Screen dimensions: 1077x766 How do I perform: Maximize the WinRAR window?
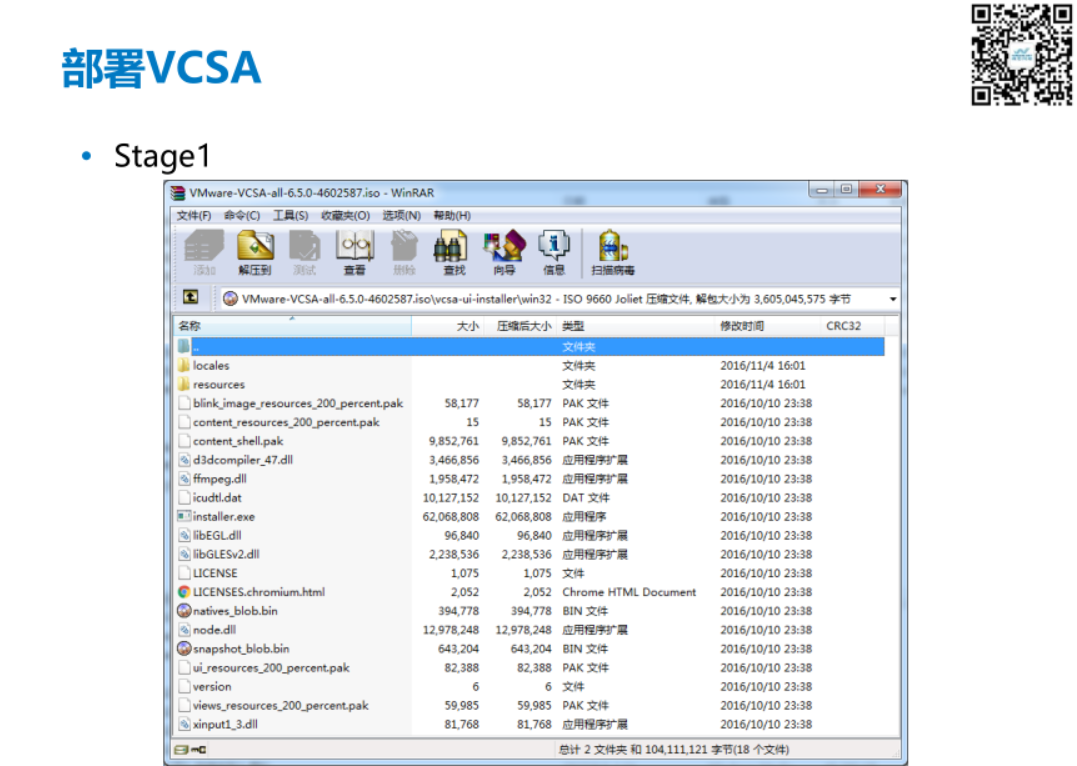(846, 189)
